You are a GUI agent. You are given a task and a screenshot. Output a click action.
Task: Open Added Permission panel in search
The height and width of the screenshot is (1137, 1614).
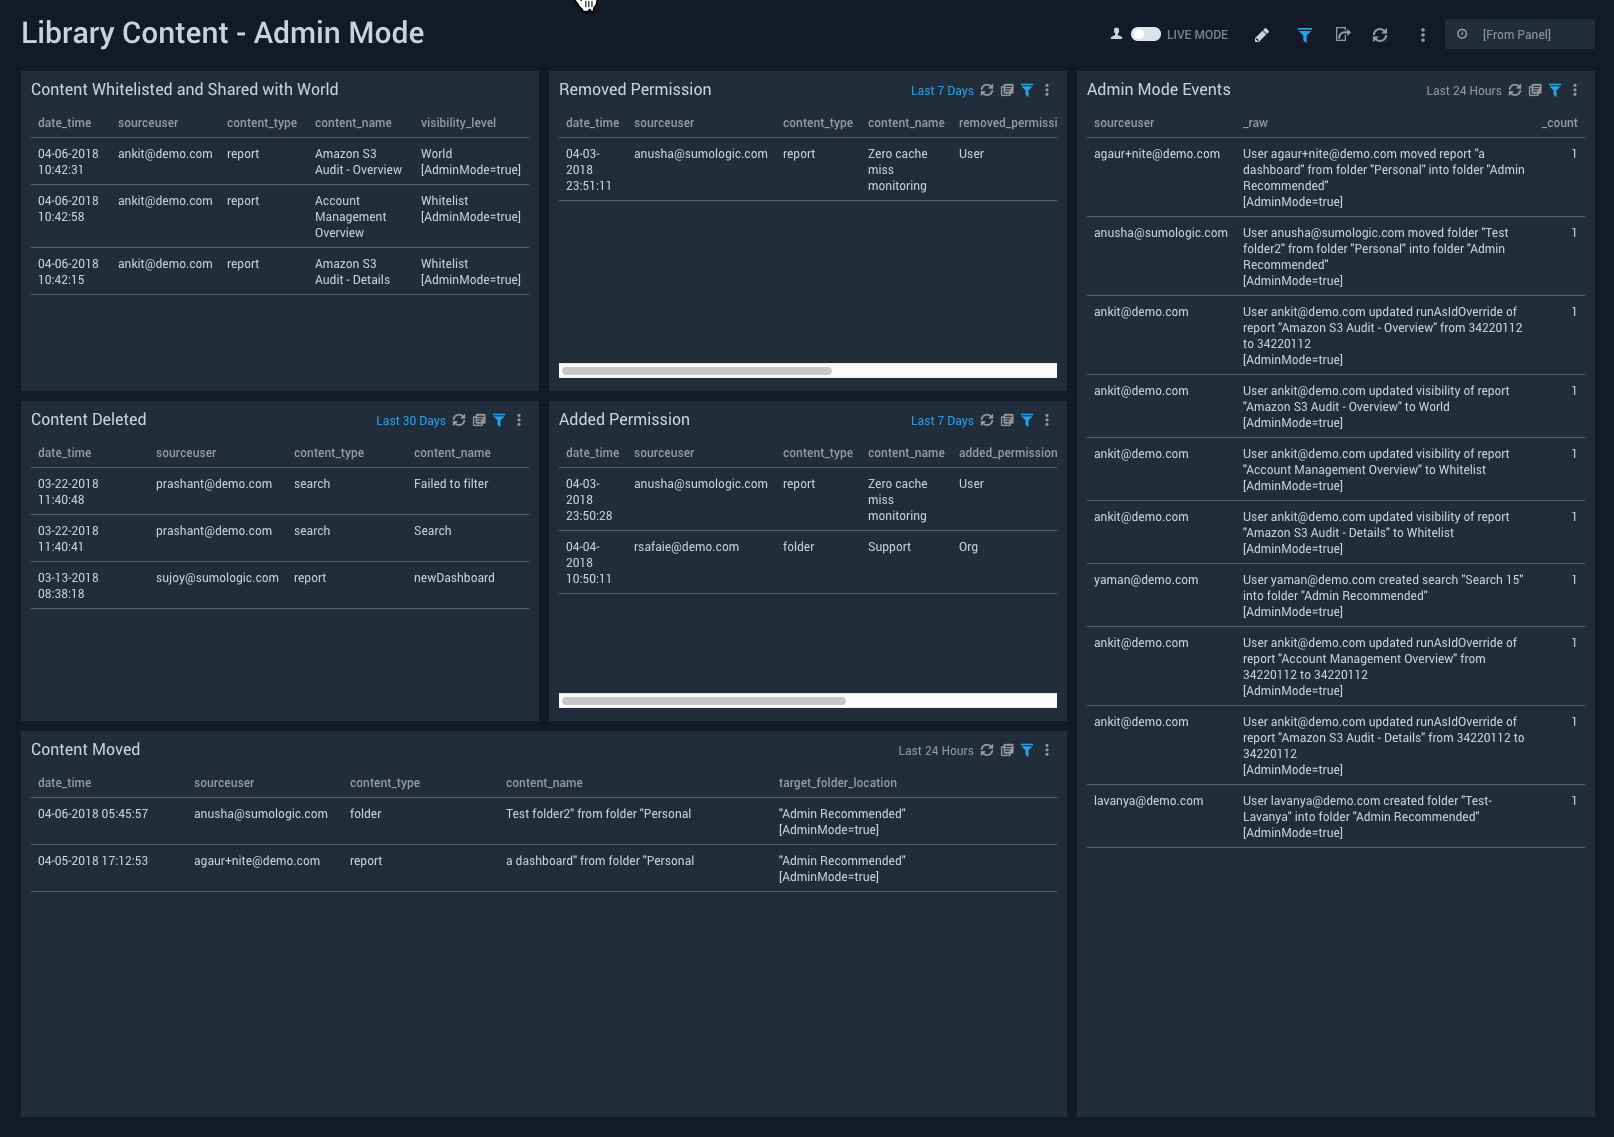click(1007, 420)
